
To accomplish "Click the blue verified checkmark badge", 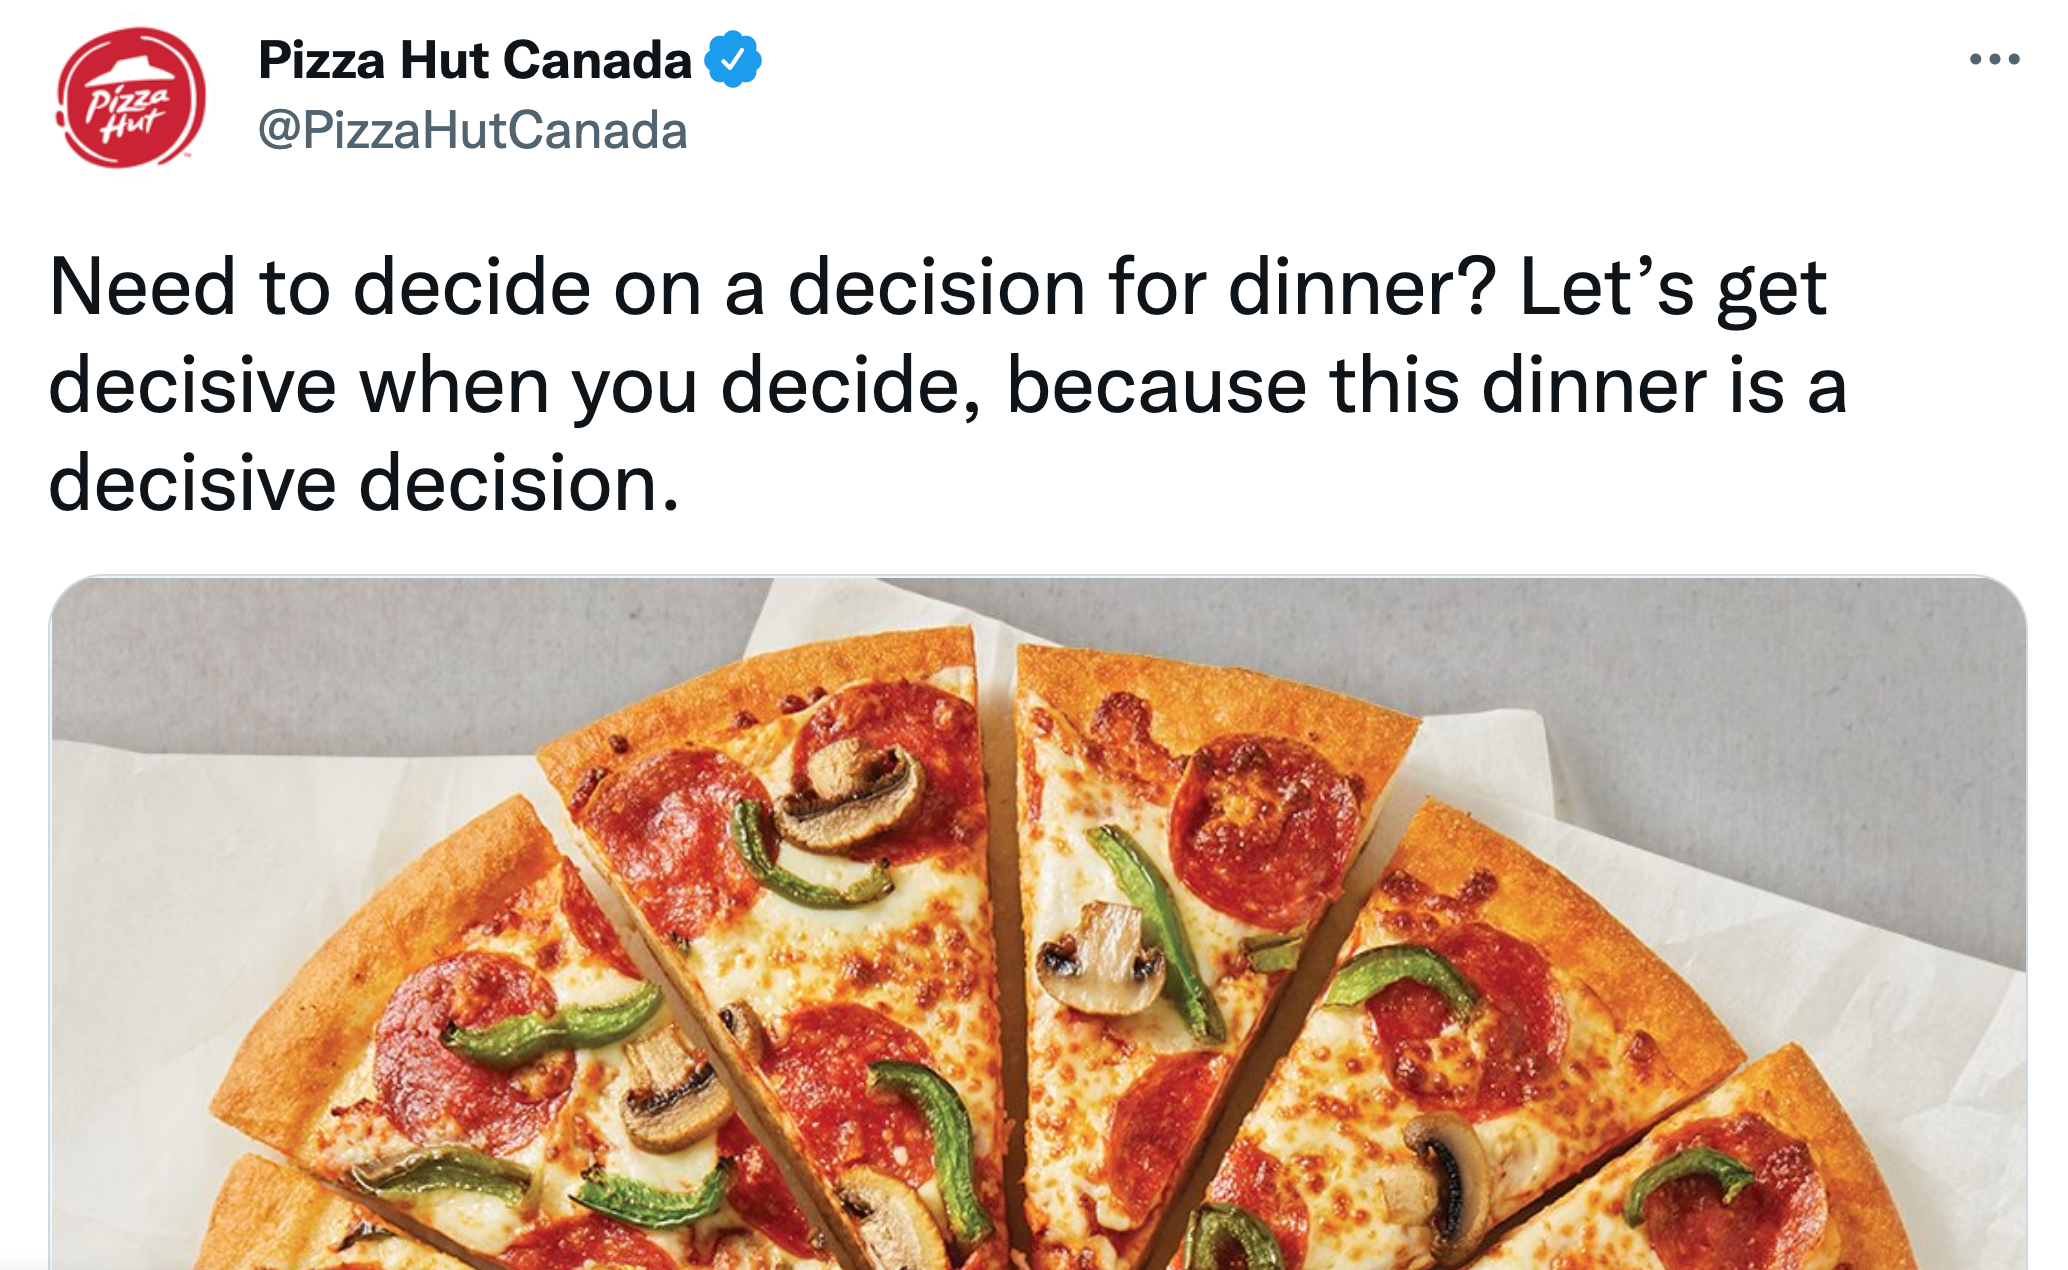I will coord(733,60).
